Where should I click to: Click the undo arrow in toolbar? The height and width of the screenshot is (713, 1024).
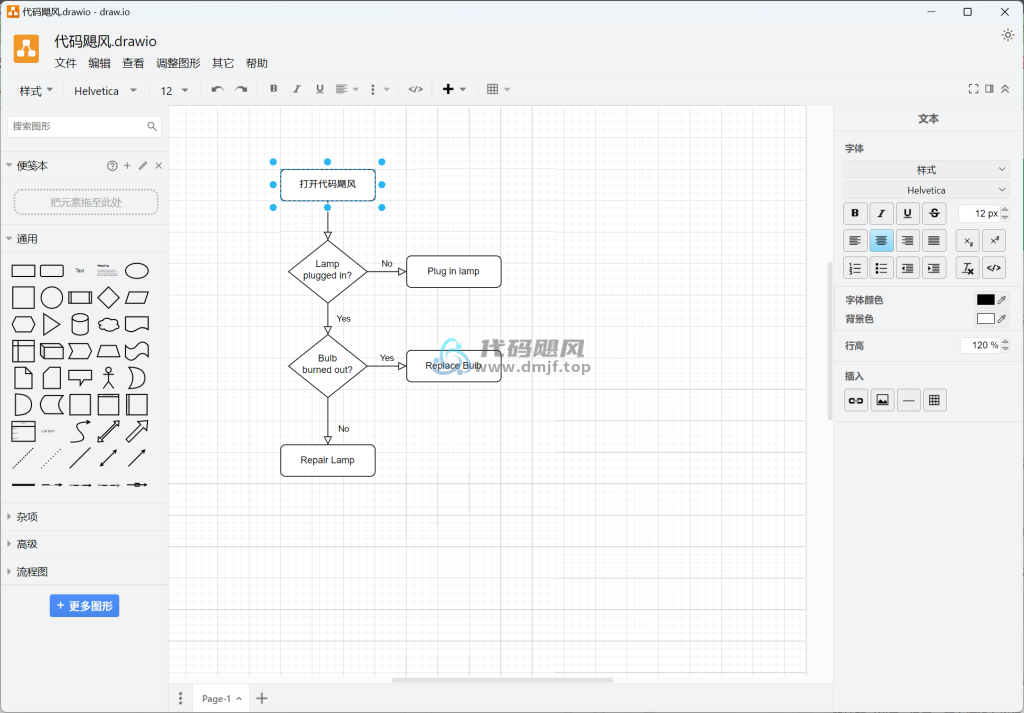coord(217,89)
